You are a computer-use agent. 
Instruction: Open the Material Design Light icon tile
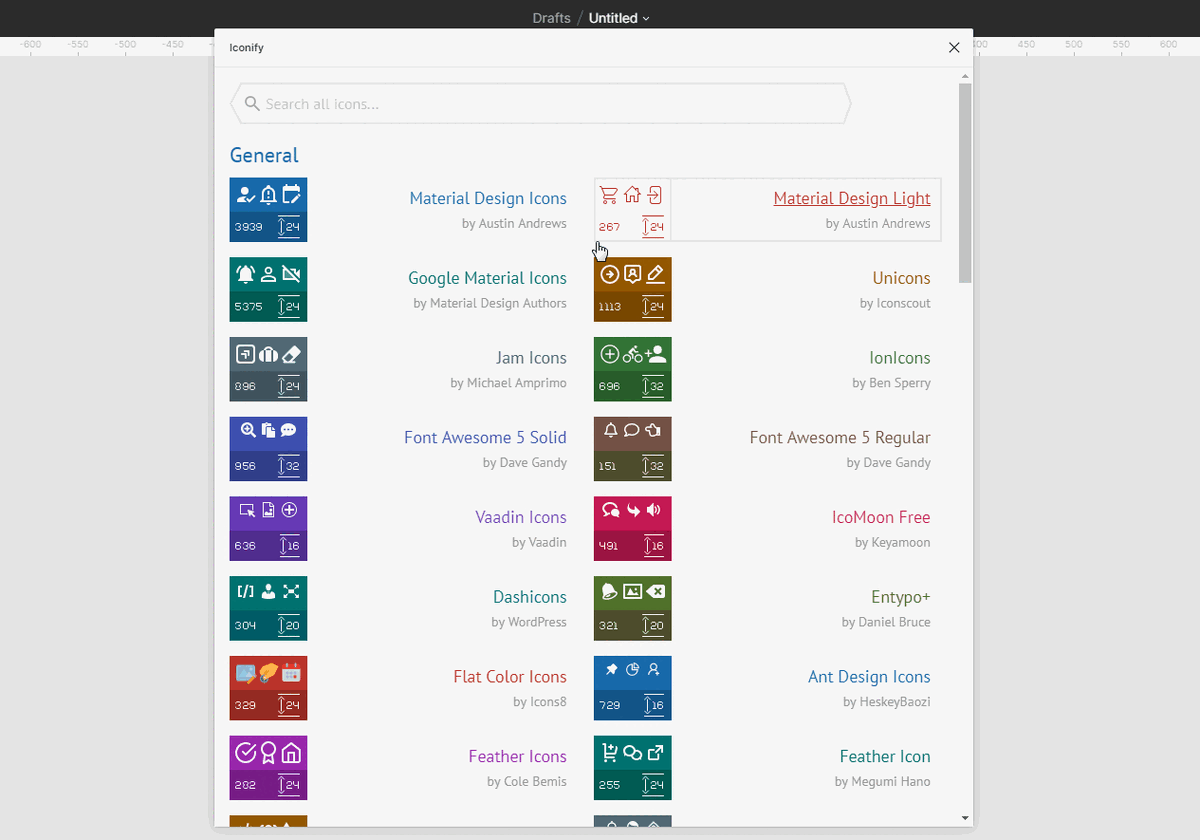[632, 210]
